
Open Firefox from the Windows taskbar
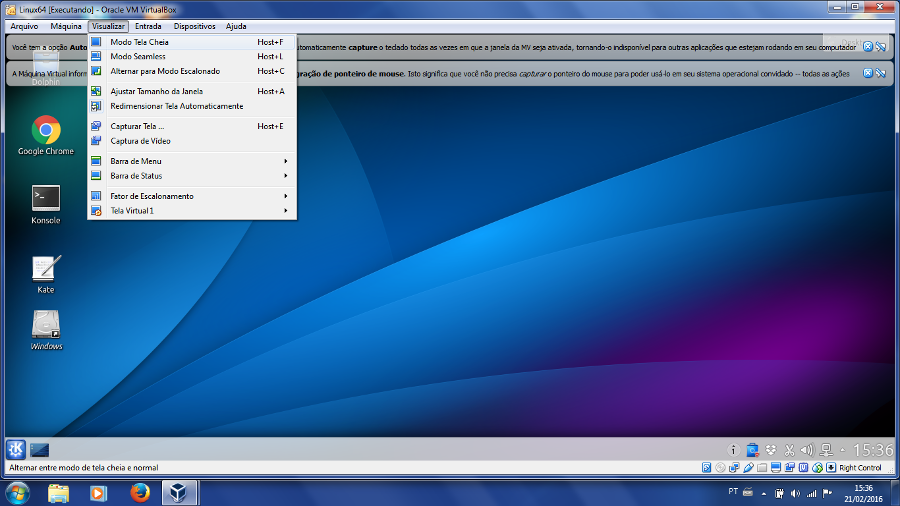[139, 493]
